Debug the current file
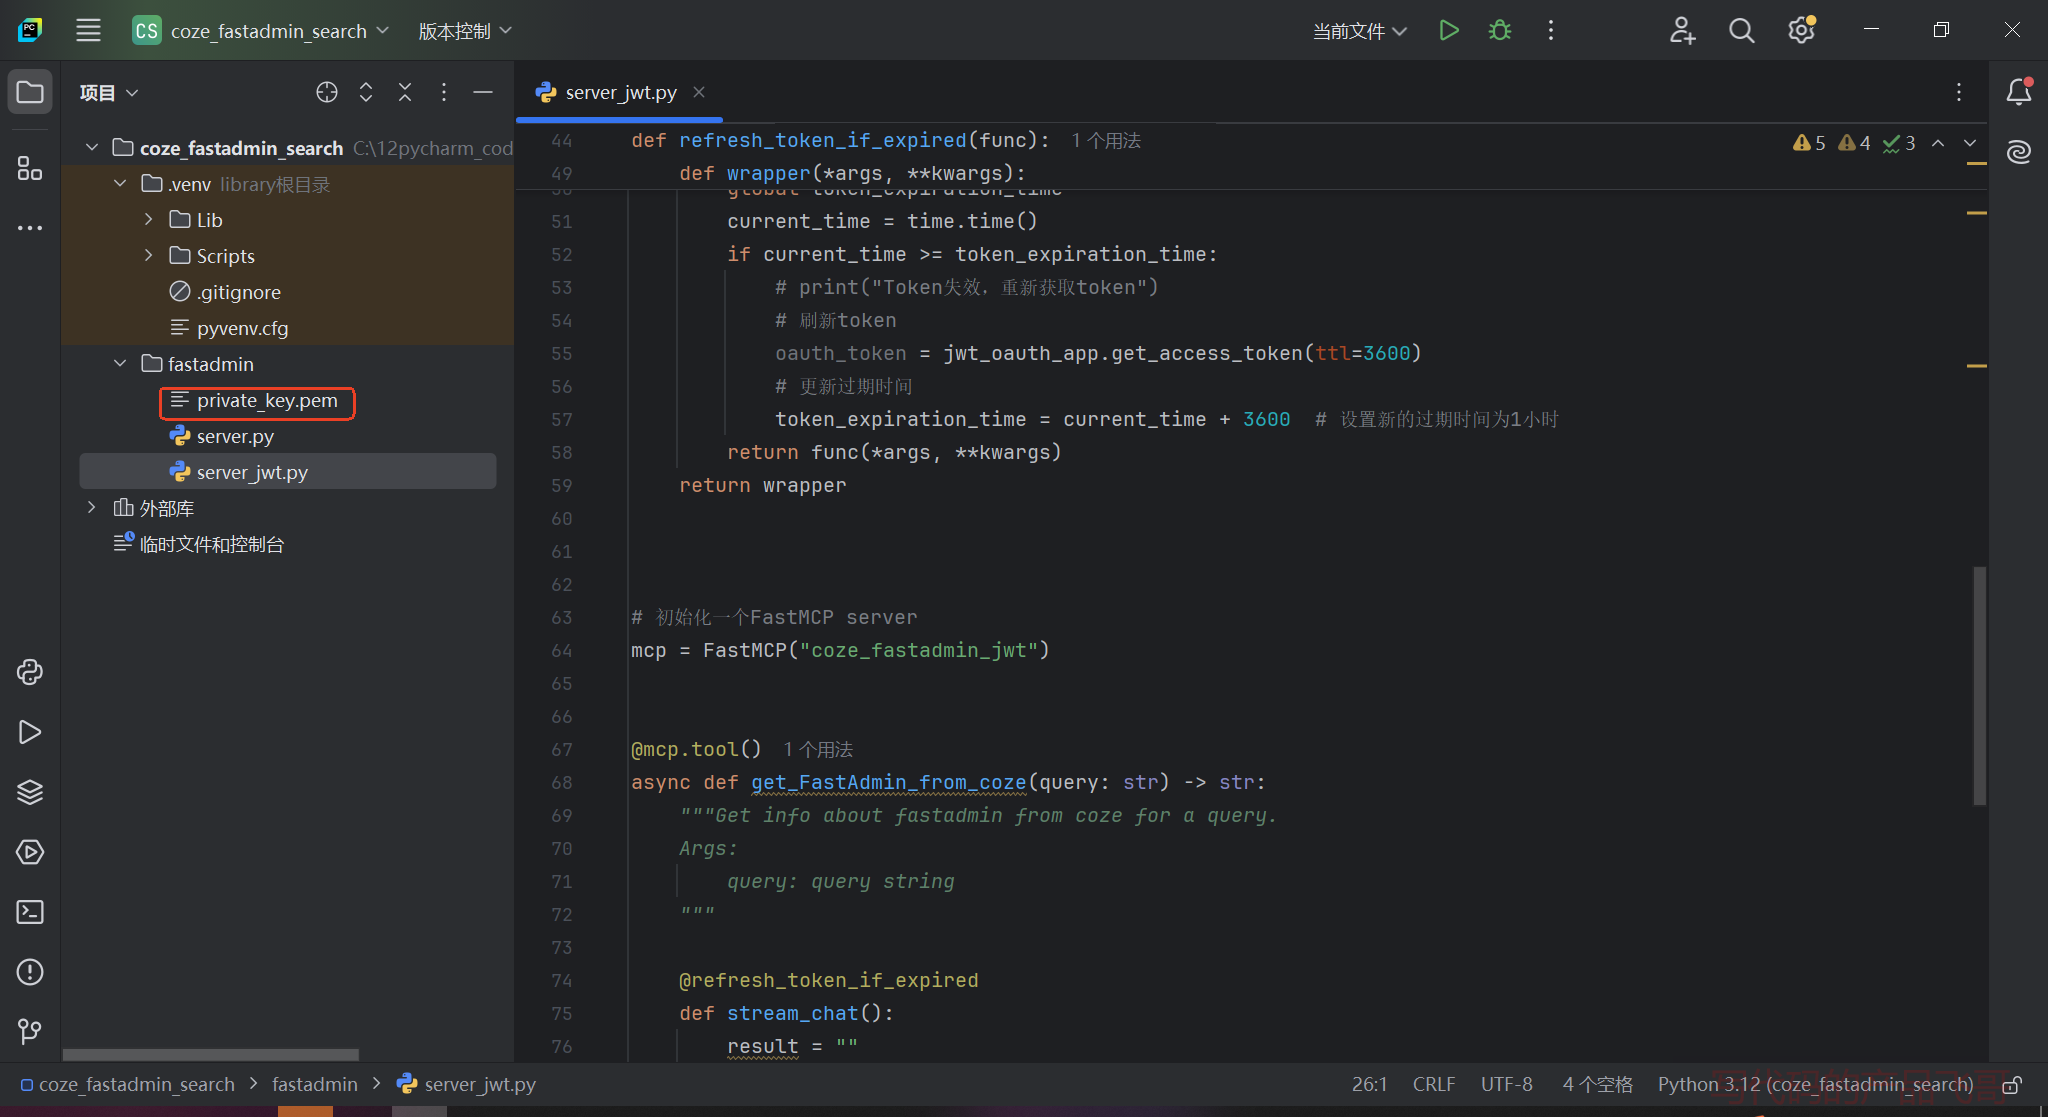This screenshot has height=1117, width=2048. [x=1500, y=30]
